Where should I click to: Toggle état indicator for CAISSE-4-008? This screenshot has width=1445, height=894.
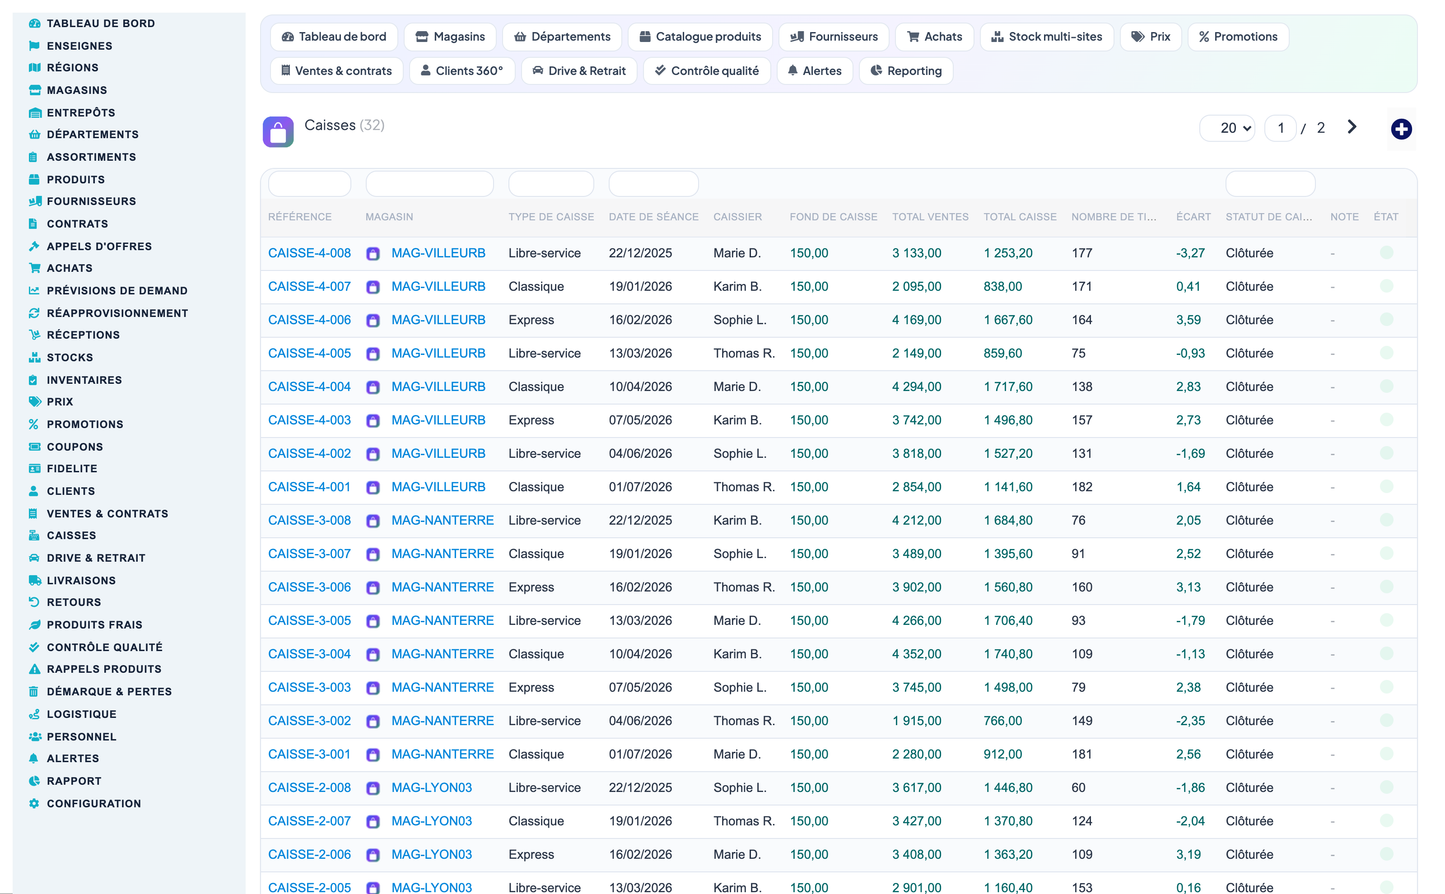[x=1386, y=253]
